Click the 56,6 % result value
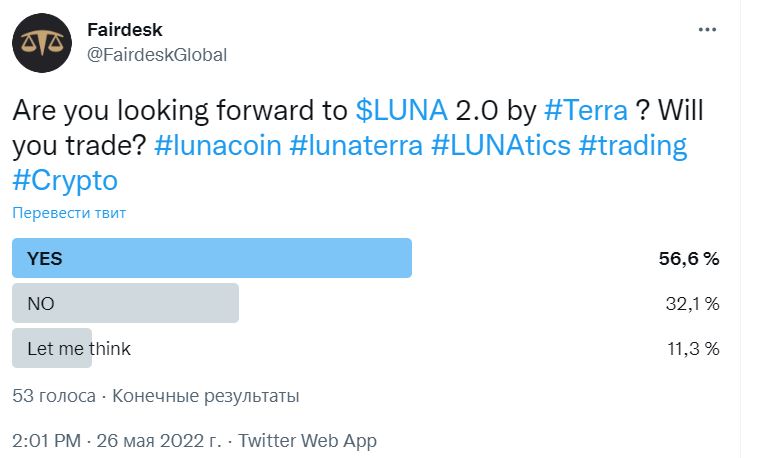 (689, 259)
